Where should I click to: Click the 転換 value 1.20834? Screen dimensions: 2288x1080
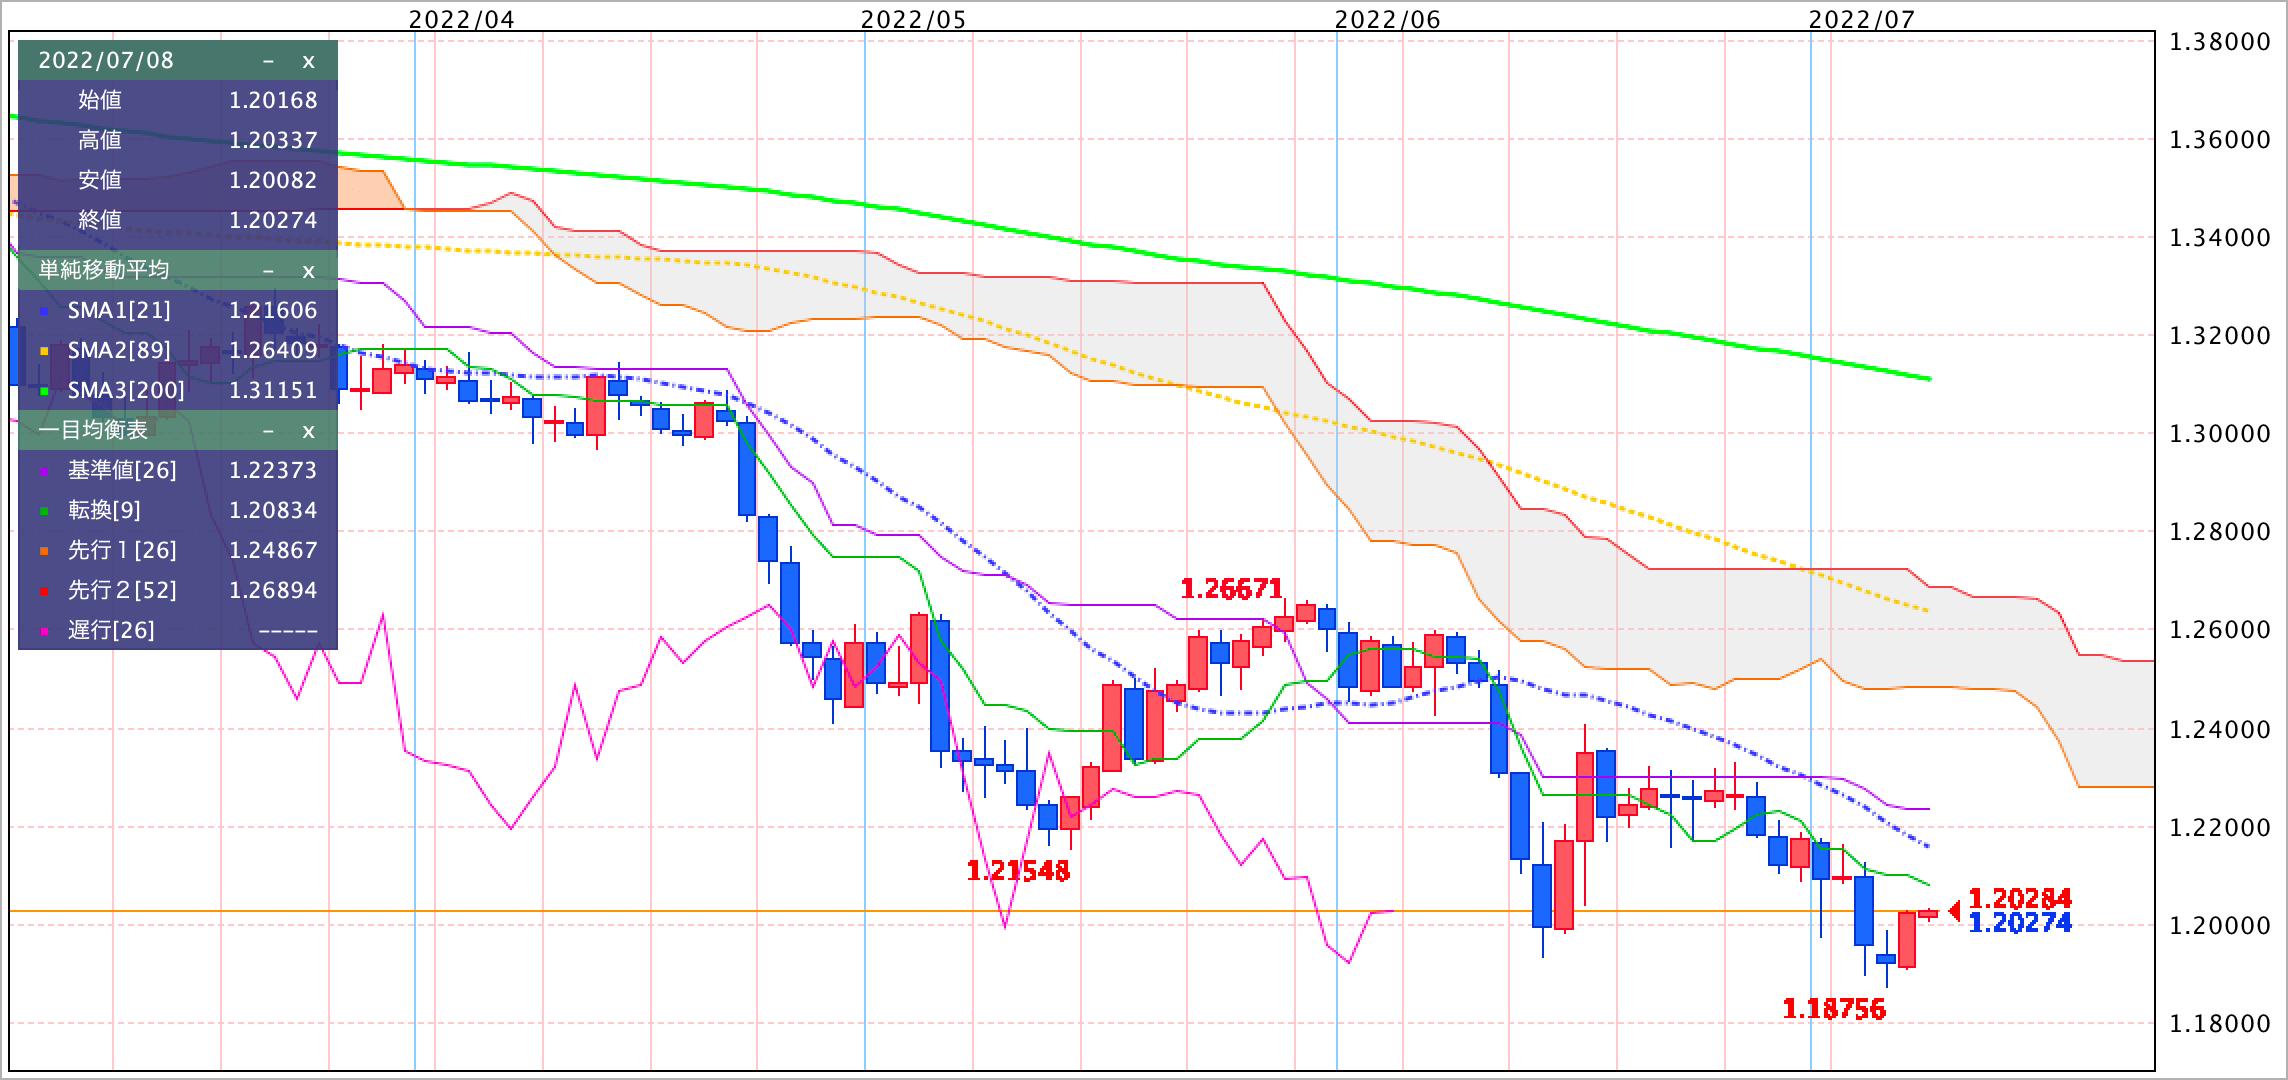tap(273, 510)
